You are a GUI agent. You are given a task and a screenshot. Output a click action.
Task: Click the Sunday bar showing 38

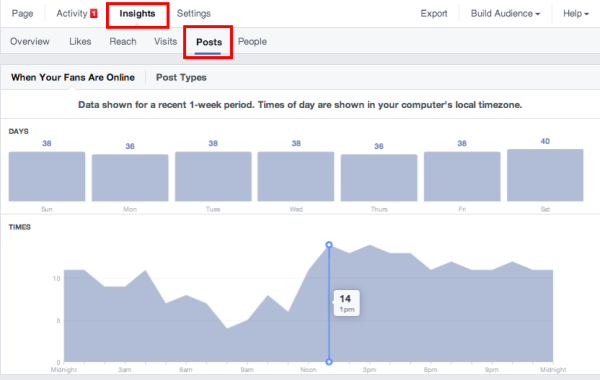[x=47, y=176]
